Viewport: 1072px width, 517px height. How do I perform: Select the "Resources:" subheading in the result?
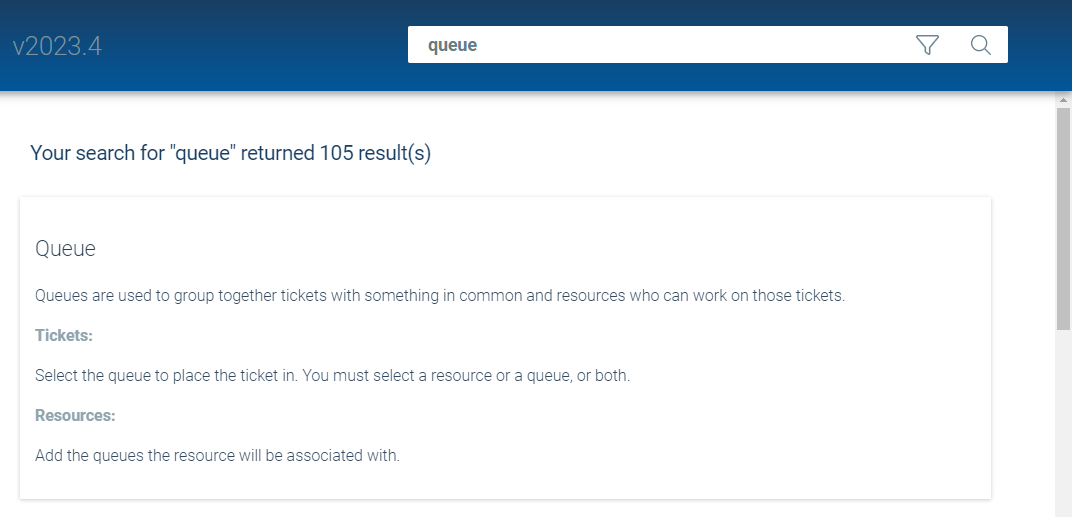click(75, 415)
